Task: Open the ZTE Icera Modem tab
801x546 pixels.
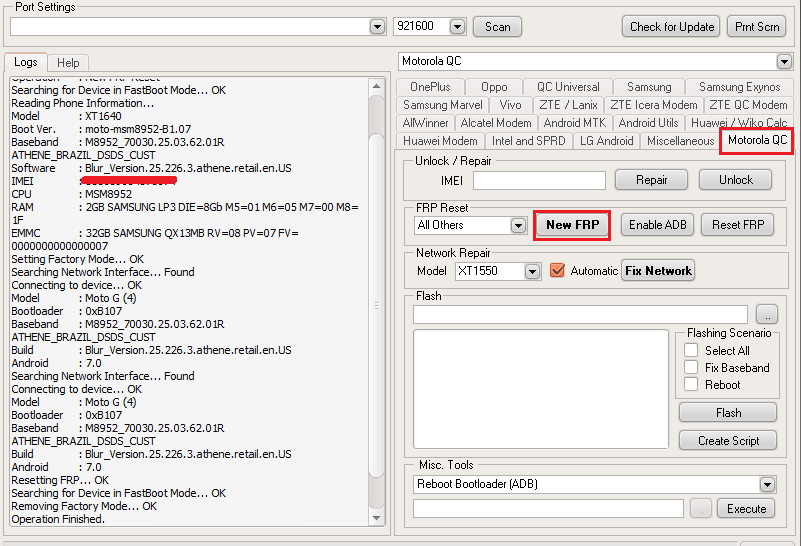Action: tap(653, 105)
